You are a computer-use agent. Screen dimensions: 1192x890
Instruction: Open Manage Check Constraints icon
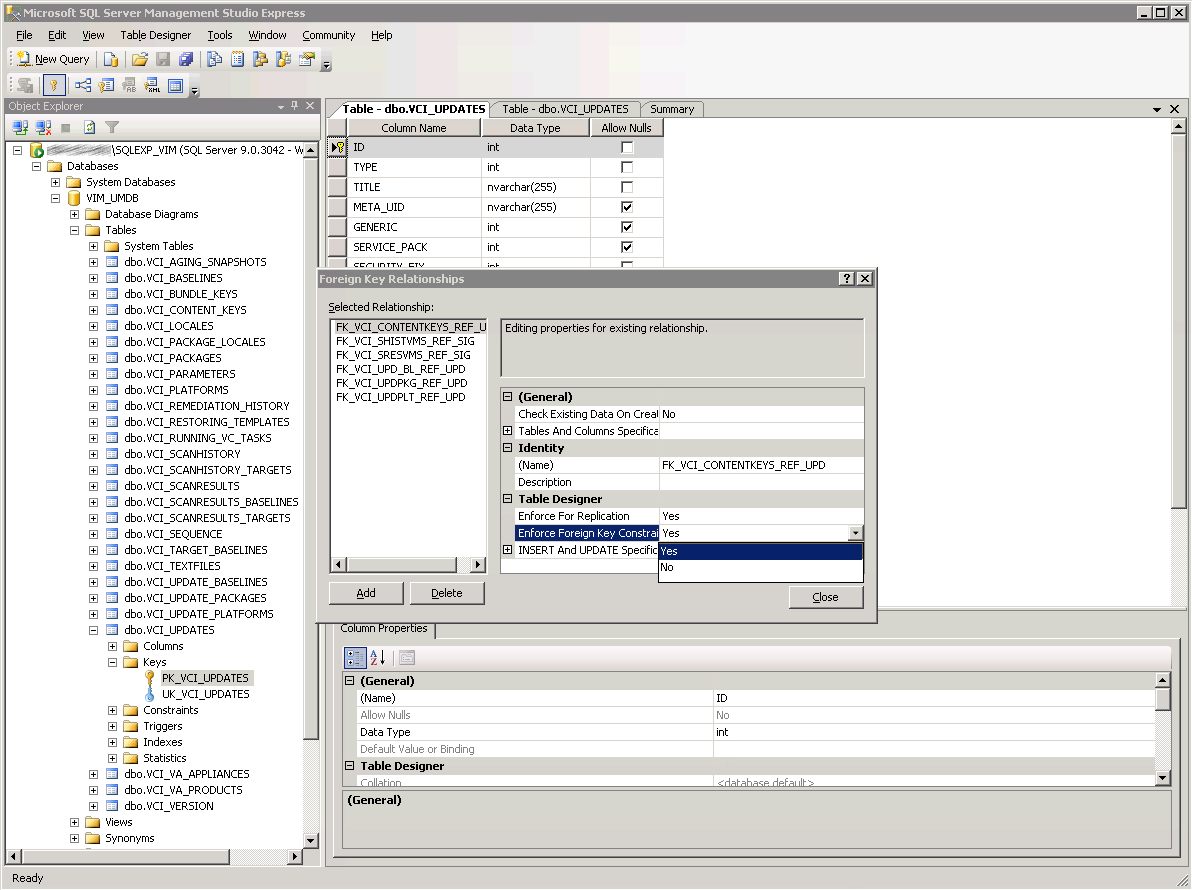tap(176, 86)
